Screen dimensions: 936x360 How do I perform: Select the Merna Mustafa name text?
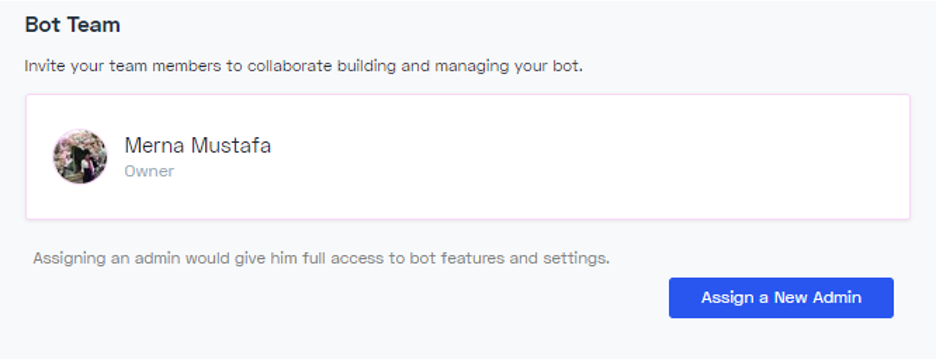point(198,145)
